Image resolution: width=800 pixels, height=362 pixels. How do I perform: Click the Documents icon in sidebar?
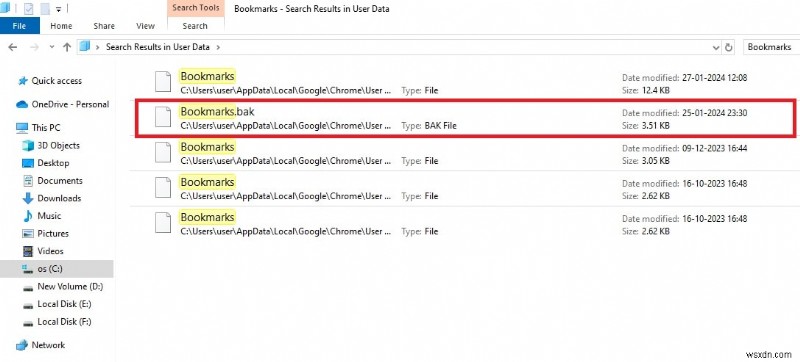click(28, 181)
